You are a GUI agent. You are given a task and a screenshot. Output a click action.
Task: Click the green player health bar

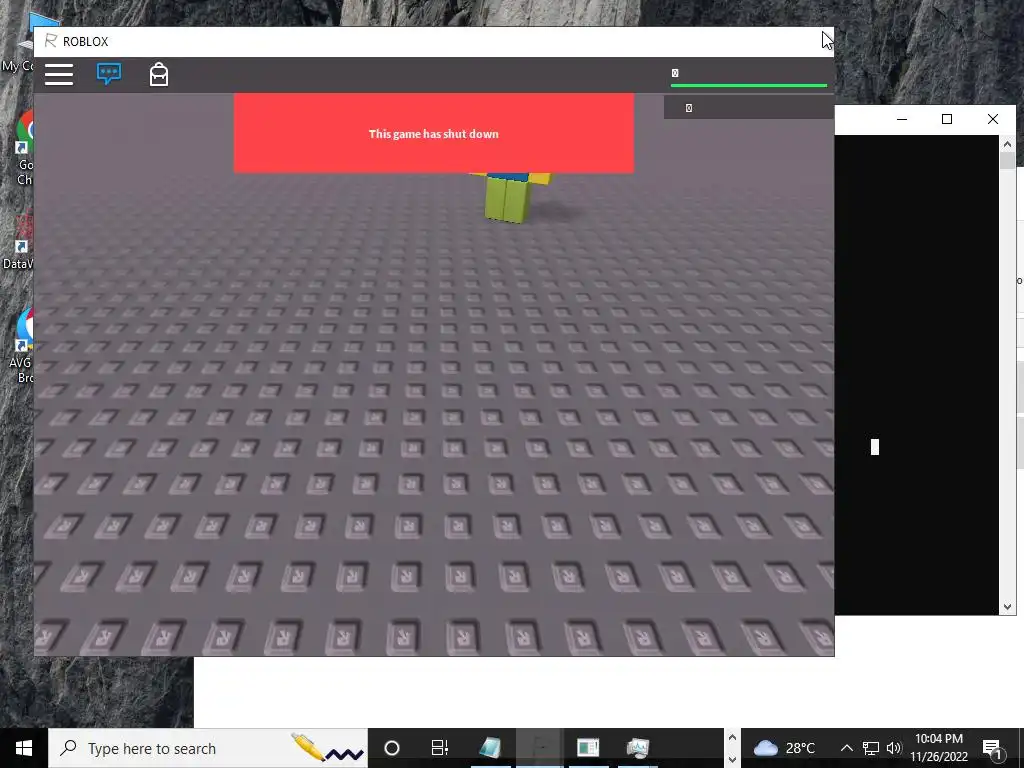tap(748, 85)
